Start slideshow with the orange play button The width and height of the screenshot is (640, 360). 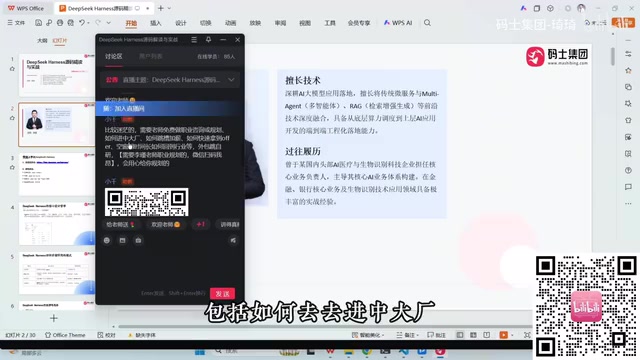[x=503, y=335]
